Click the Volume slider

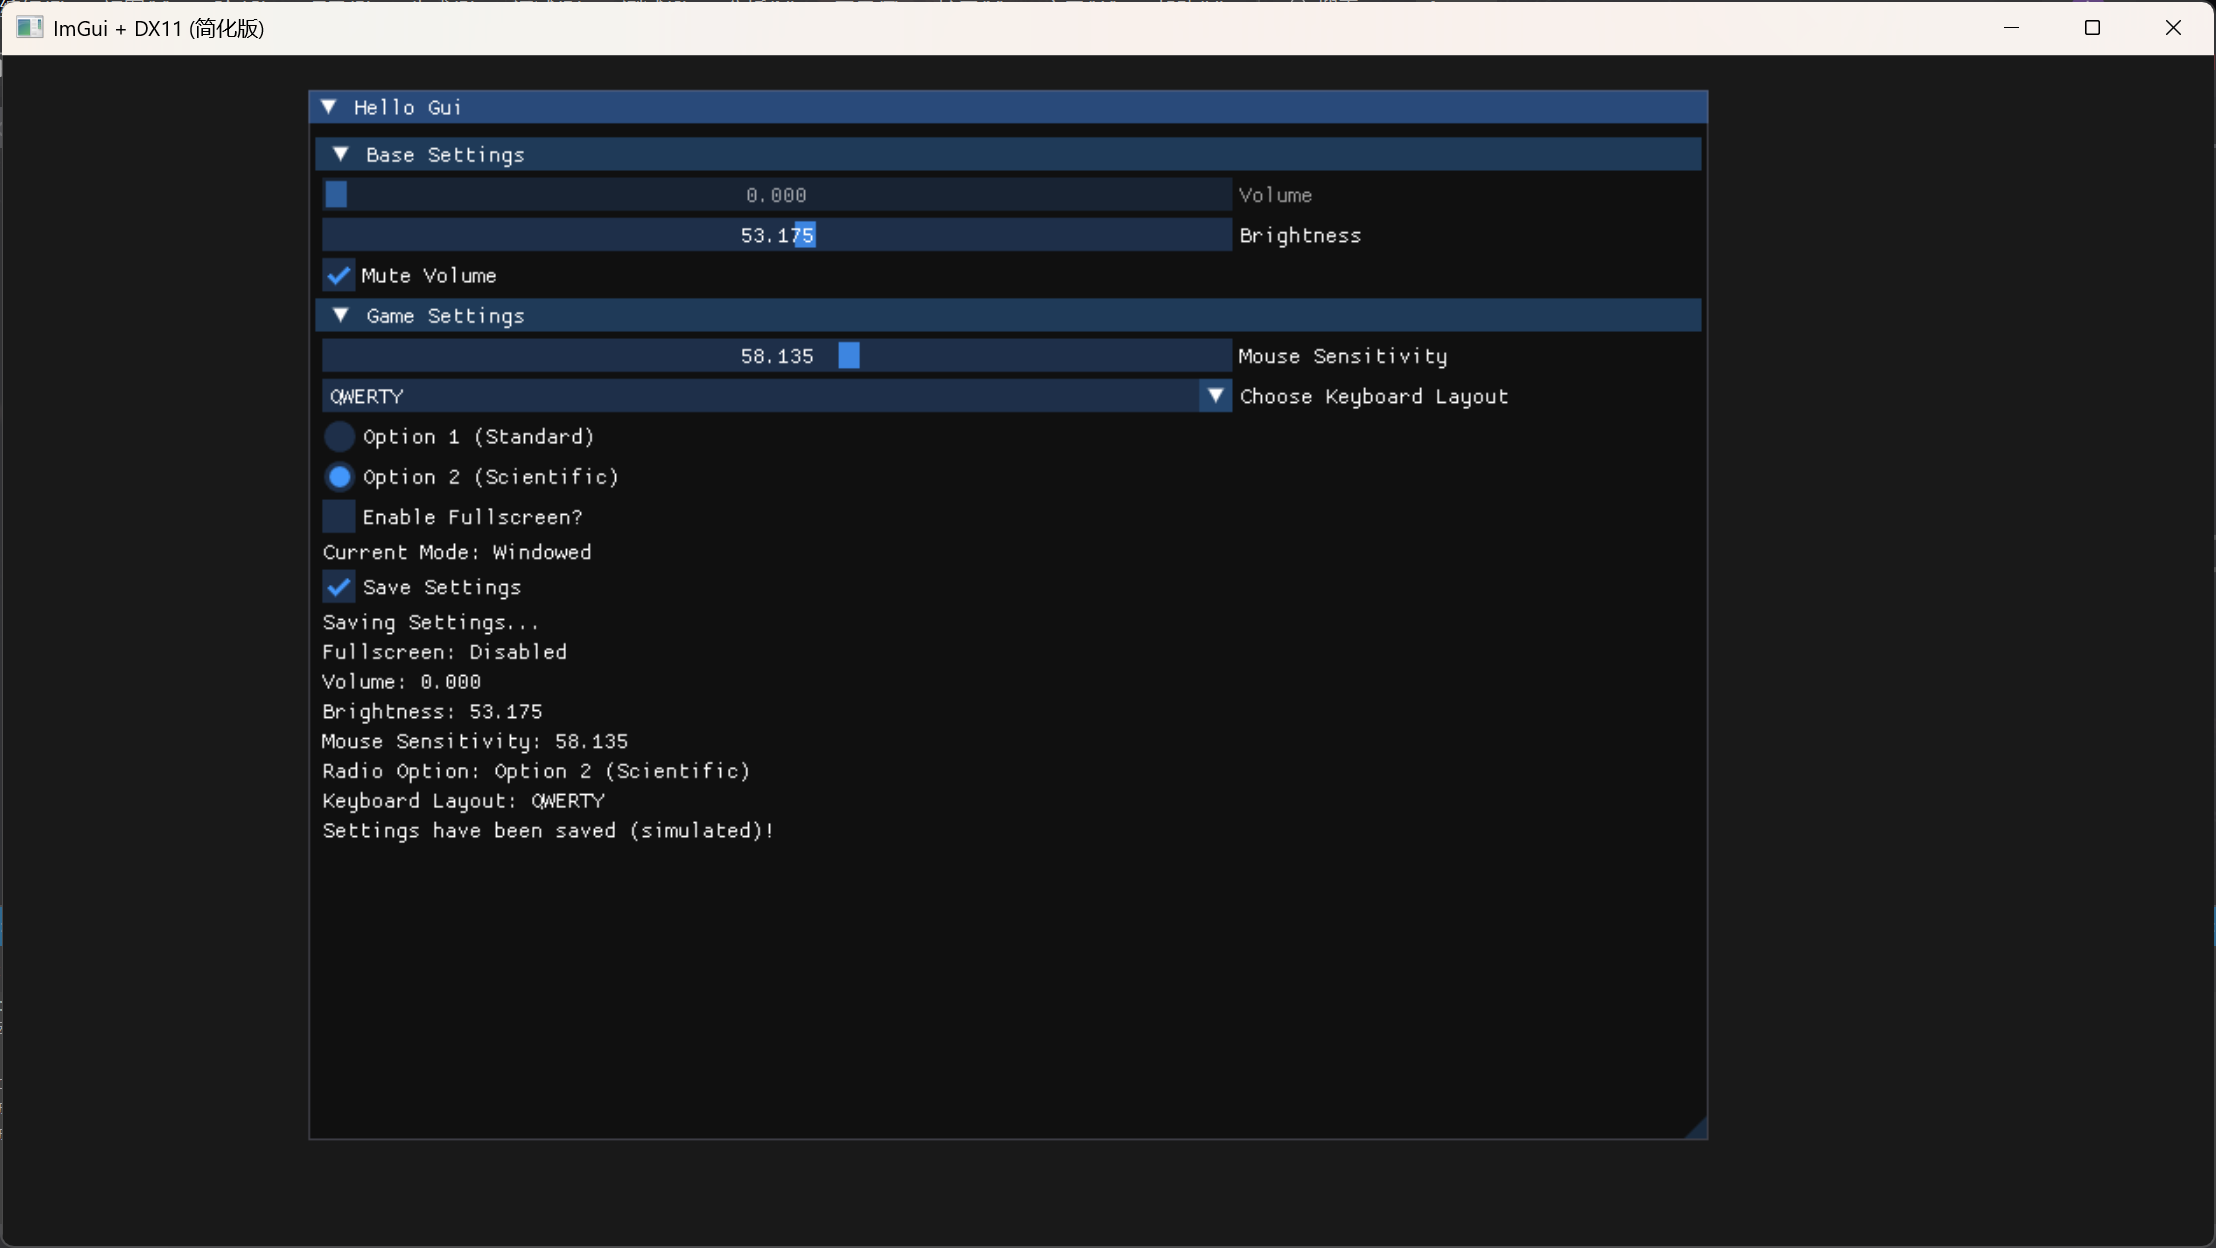[x=337, y=194]
